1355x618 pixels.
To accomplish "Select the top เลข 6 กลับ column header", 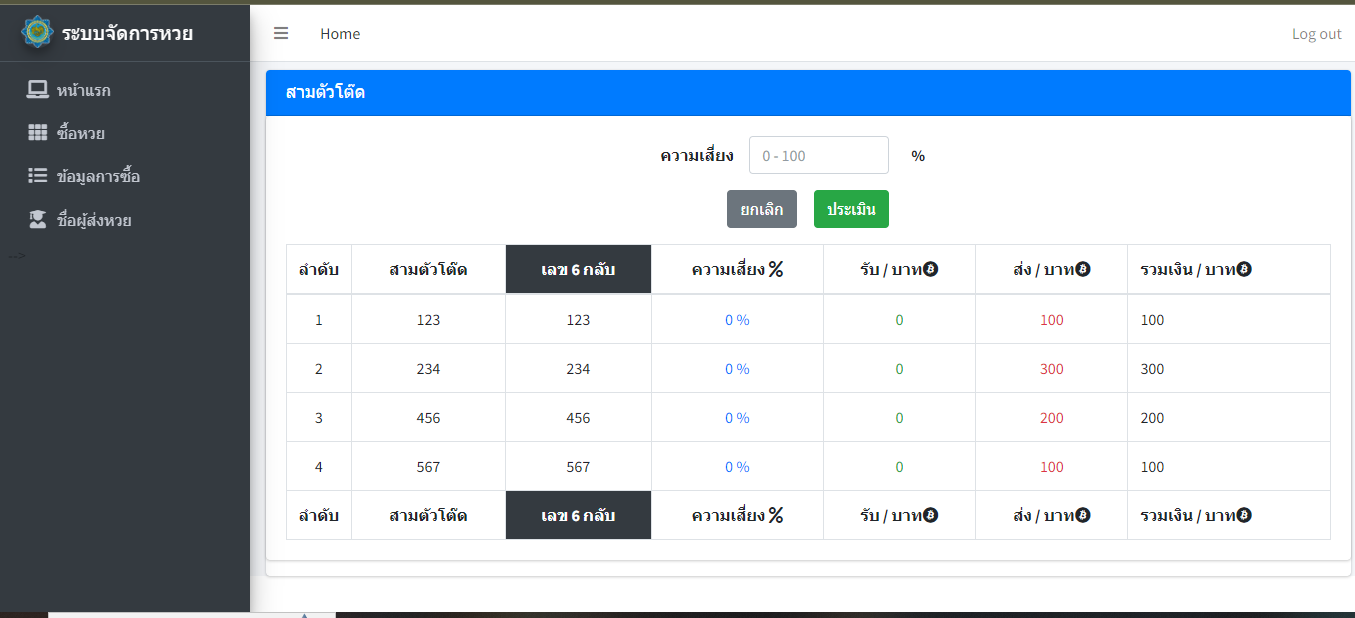I will click(x=578, y=269).
